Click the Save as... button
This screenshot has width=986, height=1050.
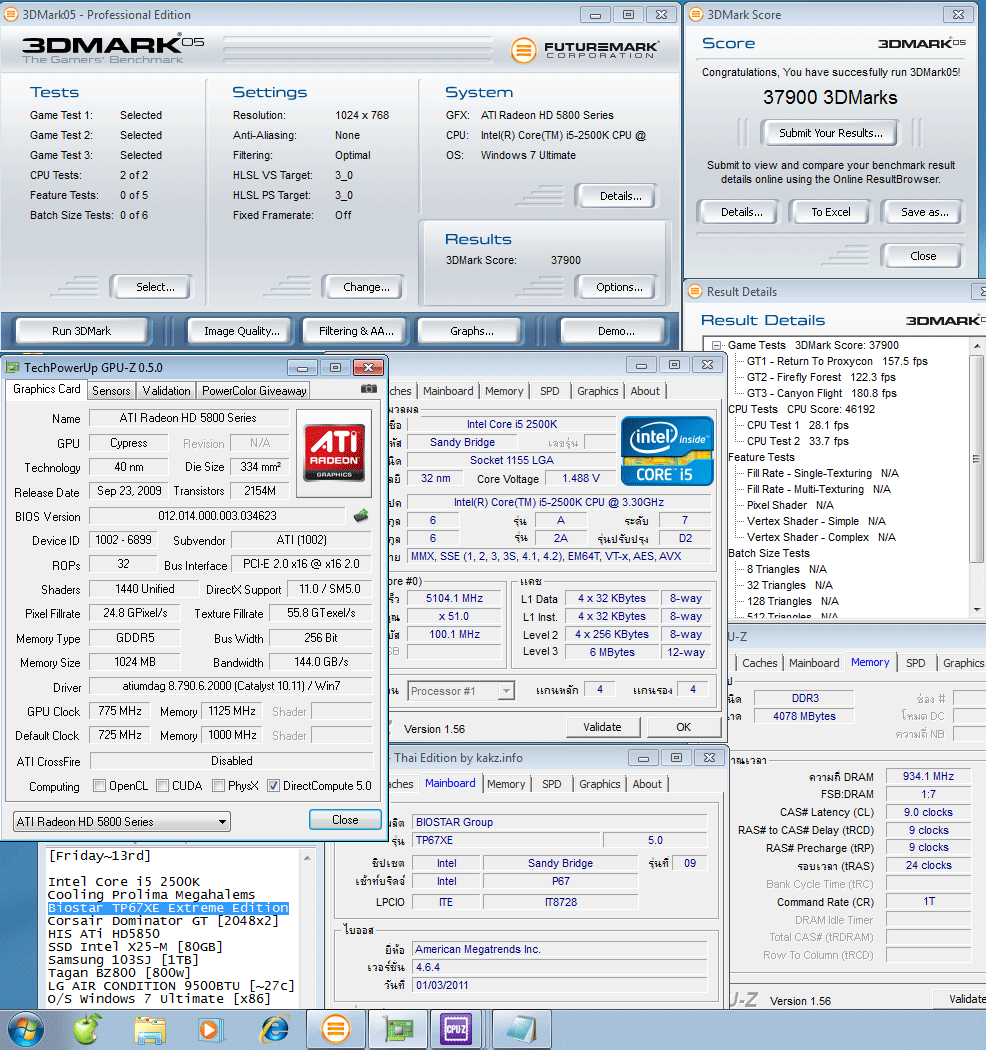point(924,212)
